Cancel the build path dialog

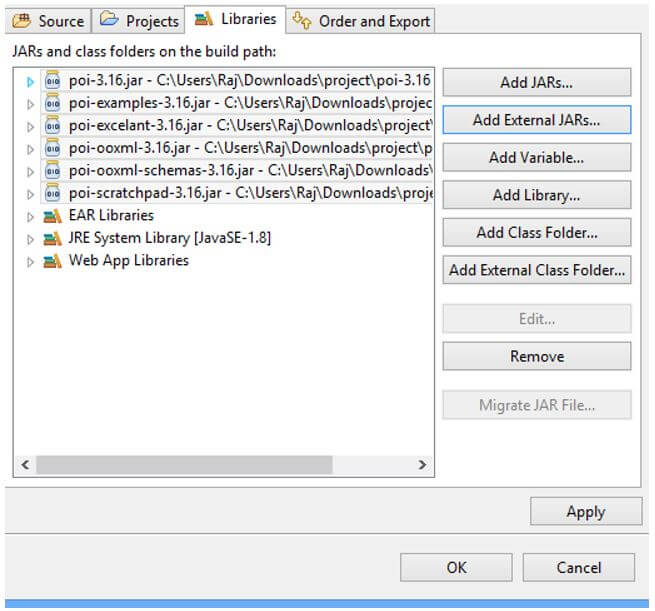(579, 568)
